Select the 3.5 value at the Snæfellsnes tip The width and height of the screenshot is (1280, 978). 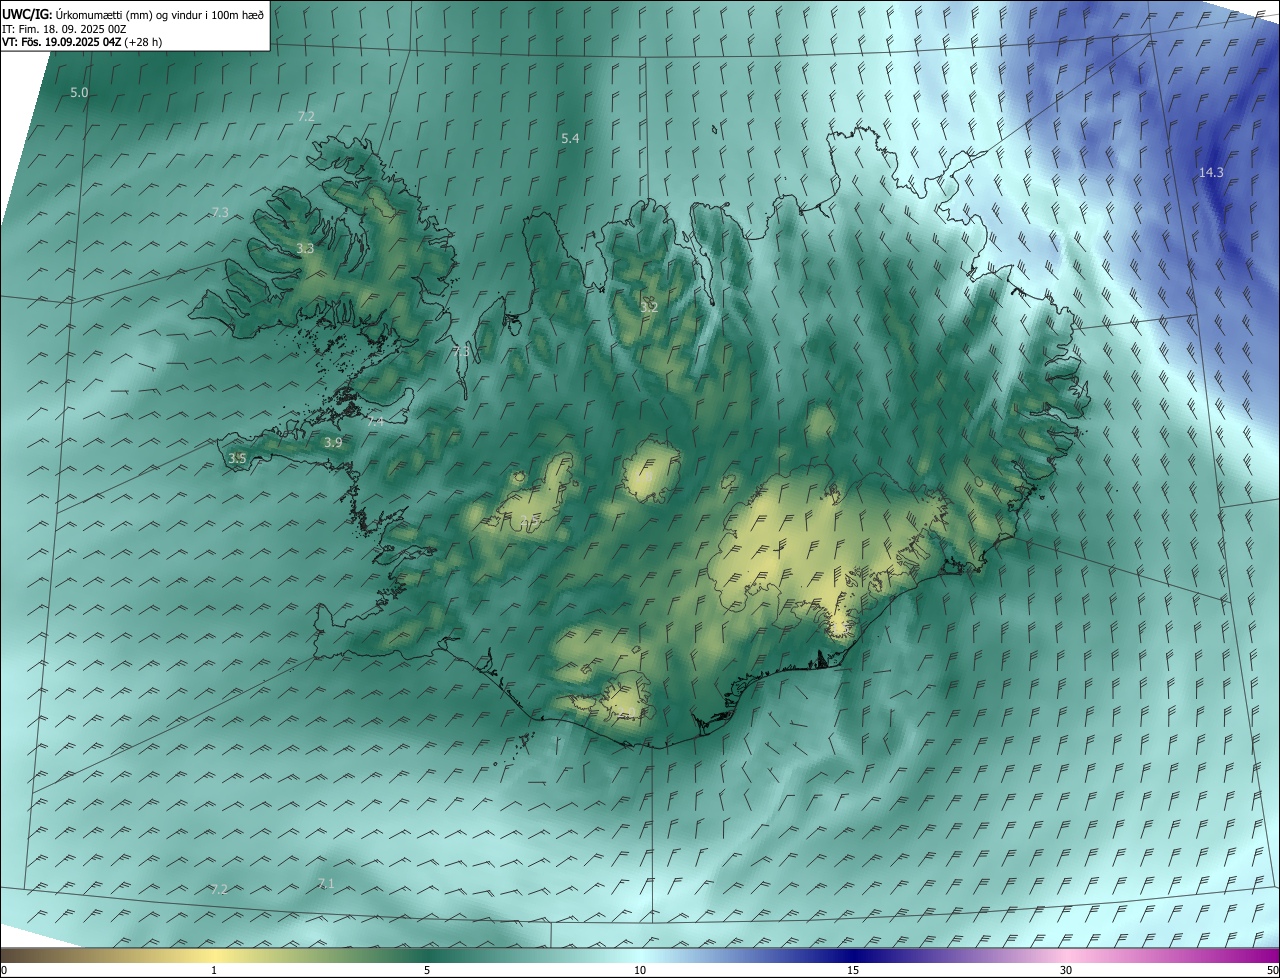pos(237,458)
